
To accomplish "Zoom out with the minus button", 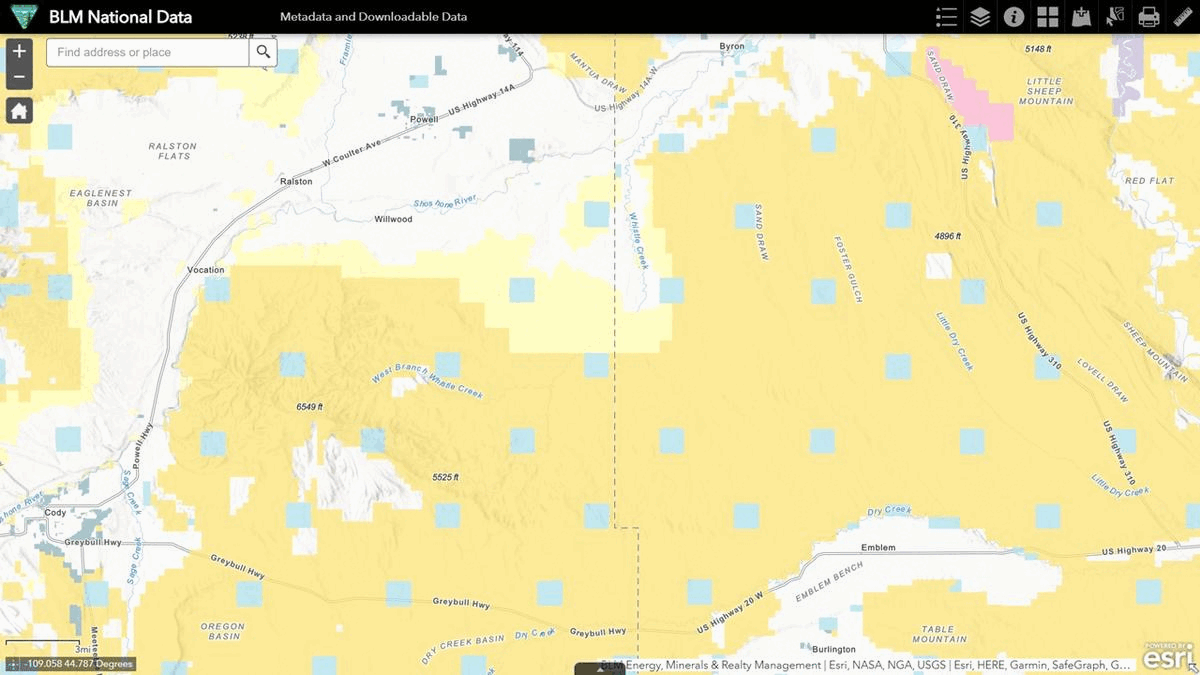I will click(x=19, y=77).
